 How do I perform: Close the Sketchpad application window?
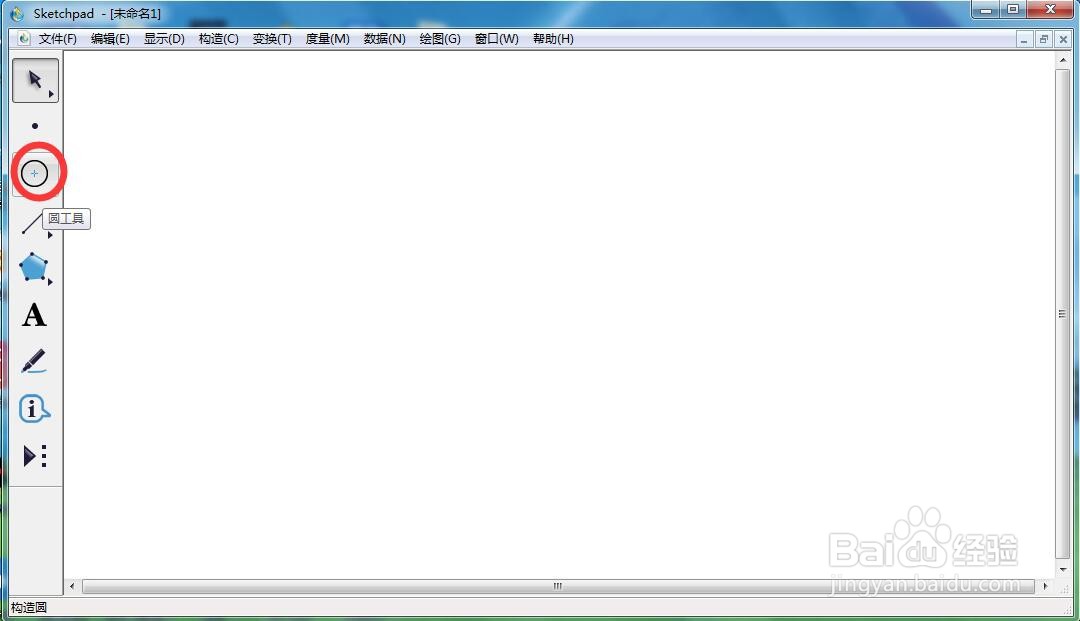(x=1050, y=10)
